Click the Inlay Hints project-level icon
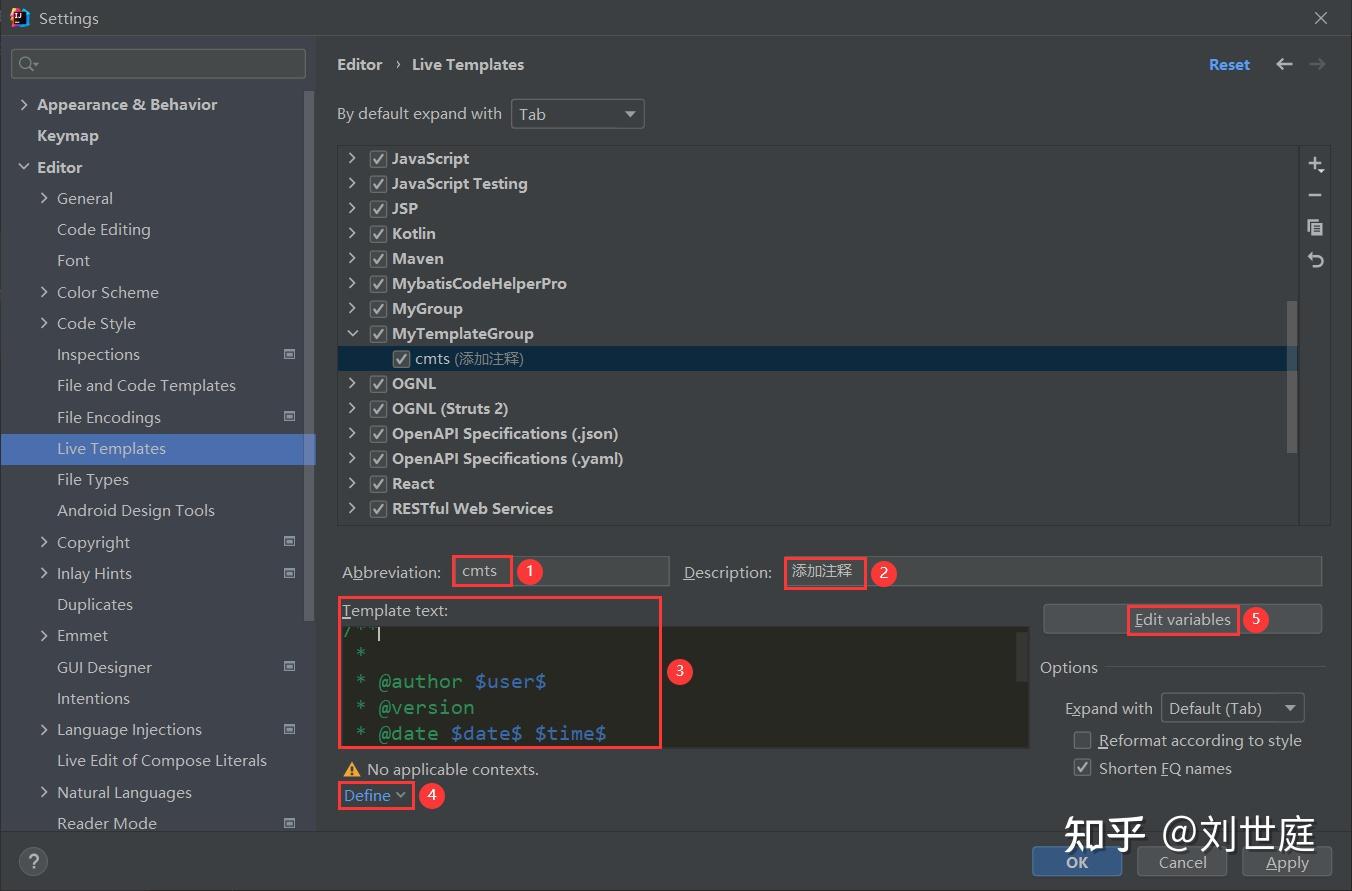The height and width of the screenshot is (891, 1352). (x=290, y=573)
